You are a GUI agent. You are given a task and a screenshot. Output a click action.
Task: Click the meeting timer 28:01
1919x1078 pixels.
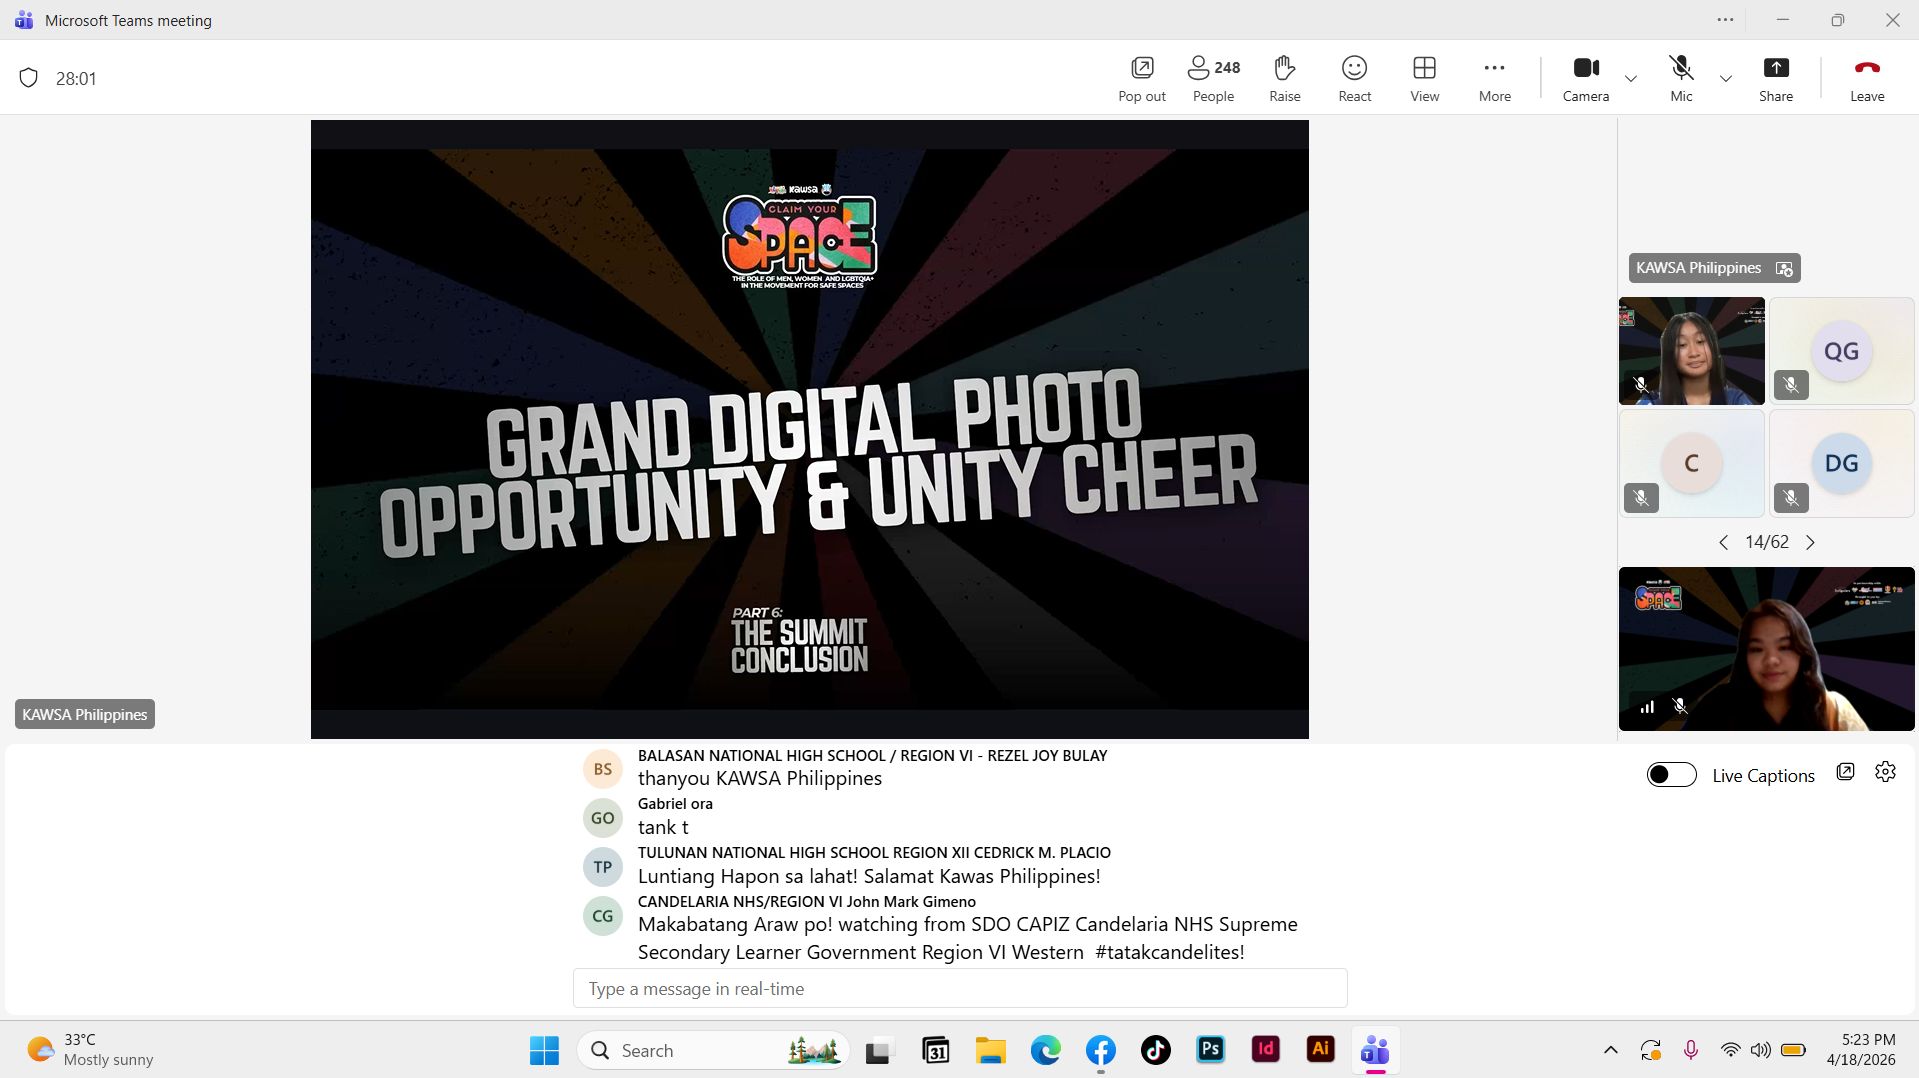[76, 78]
